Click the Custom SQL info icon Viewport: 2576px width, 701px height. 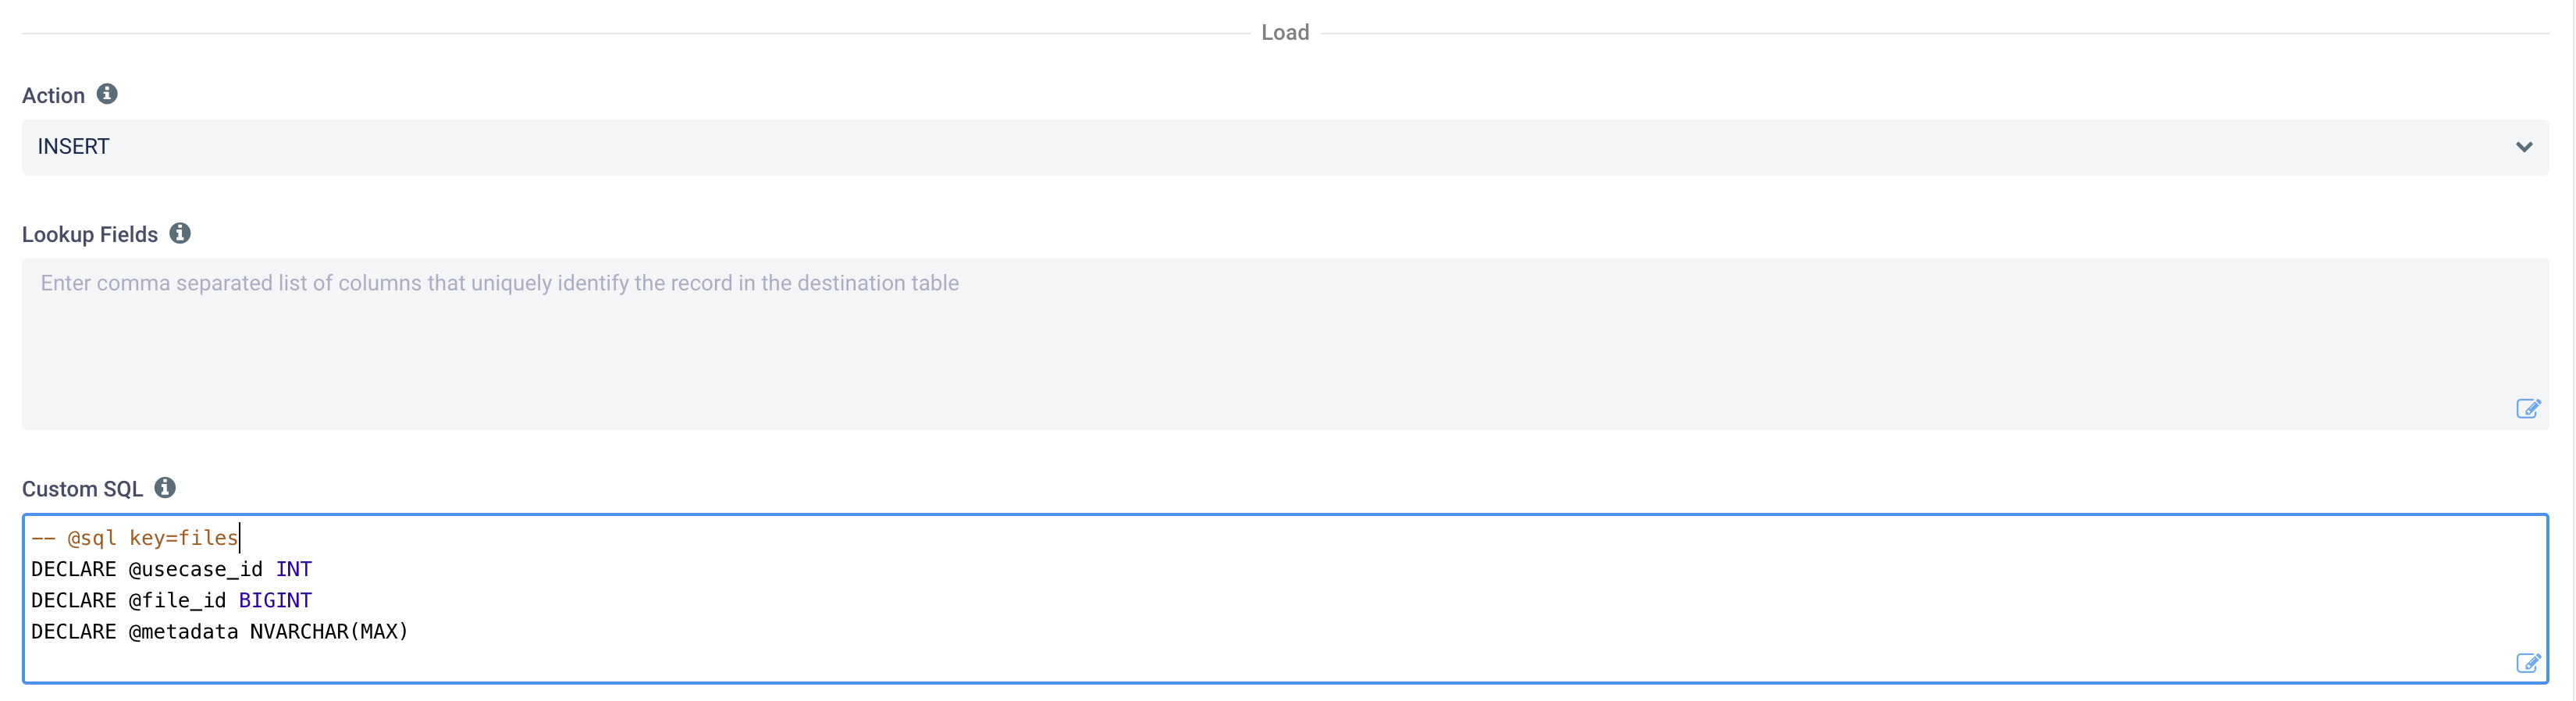click(165, 488)
